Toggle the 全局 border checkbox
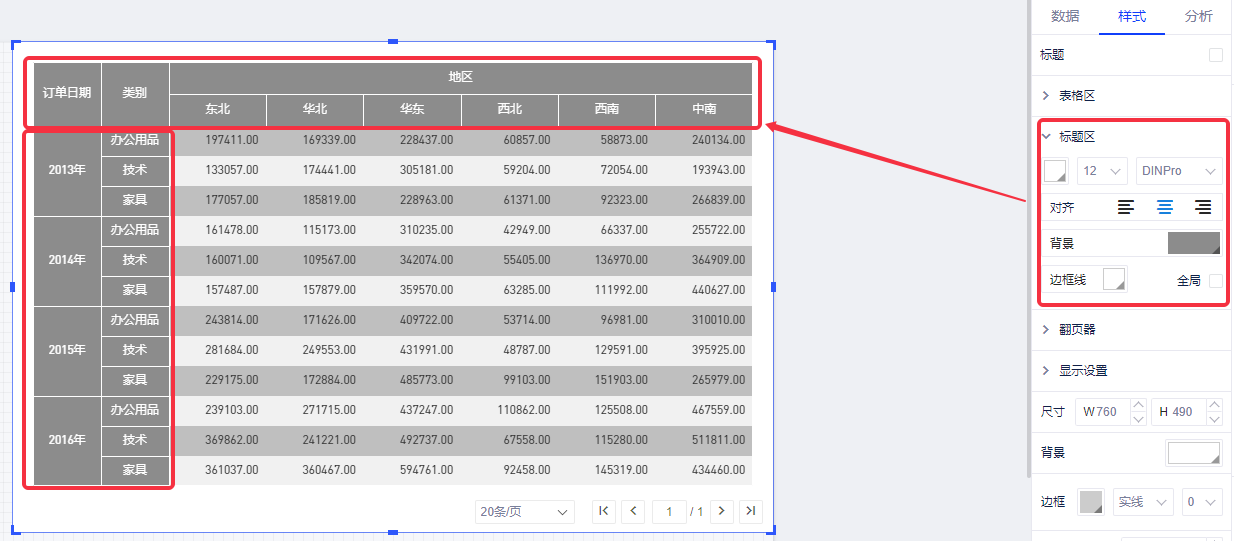 tap(1215, 281)
